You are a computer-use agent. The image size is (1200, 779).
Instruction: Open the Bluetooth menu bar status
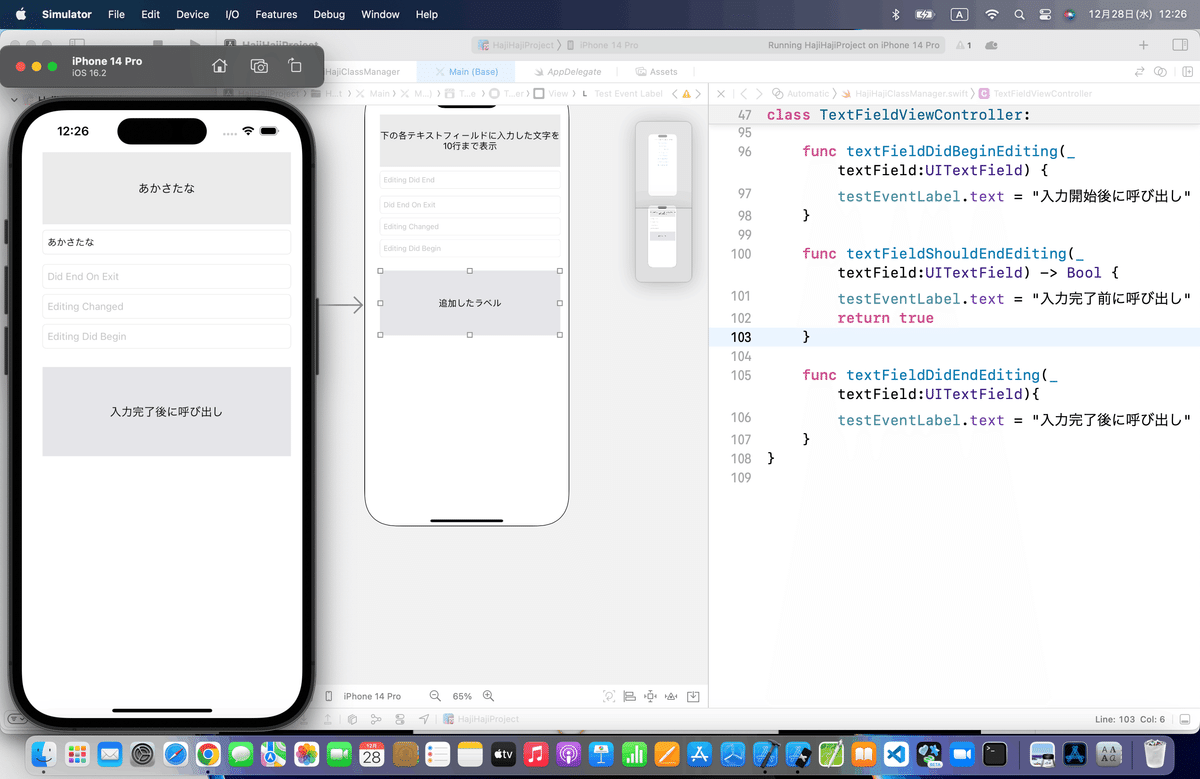(x=896, y=15)
